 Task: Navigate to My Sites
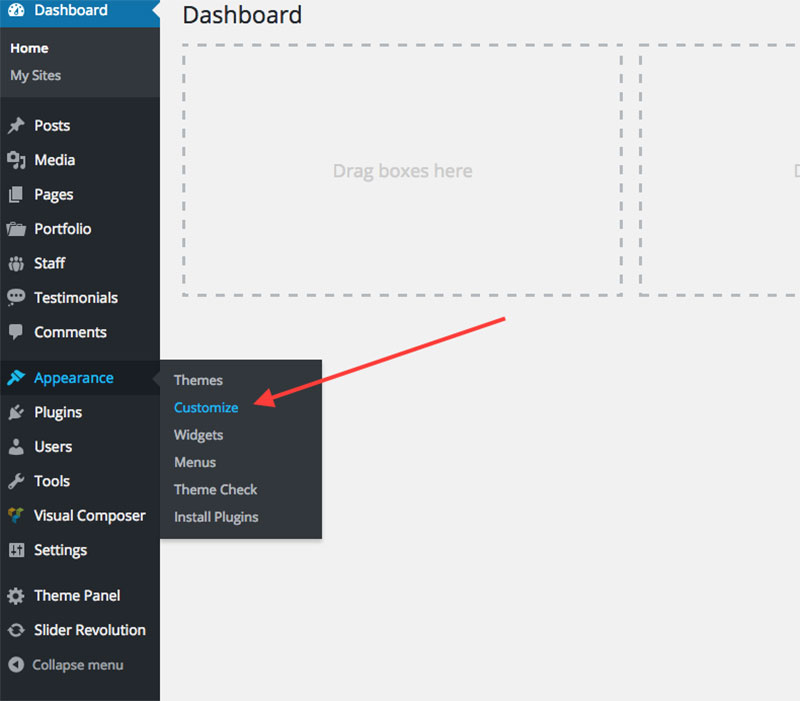click(x=35, y=75)
